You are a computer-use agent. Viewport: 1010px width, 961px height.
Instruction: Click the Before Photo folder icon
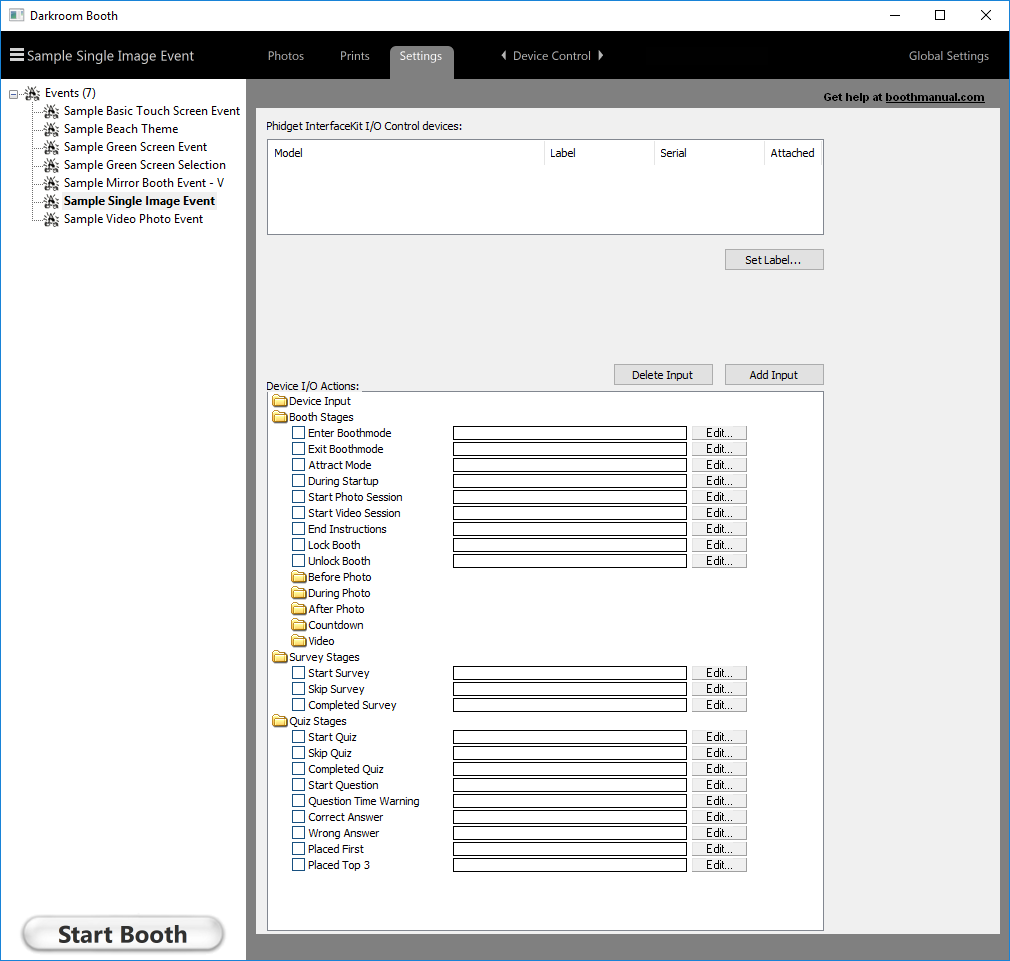298,576
